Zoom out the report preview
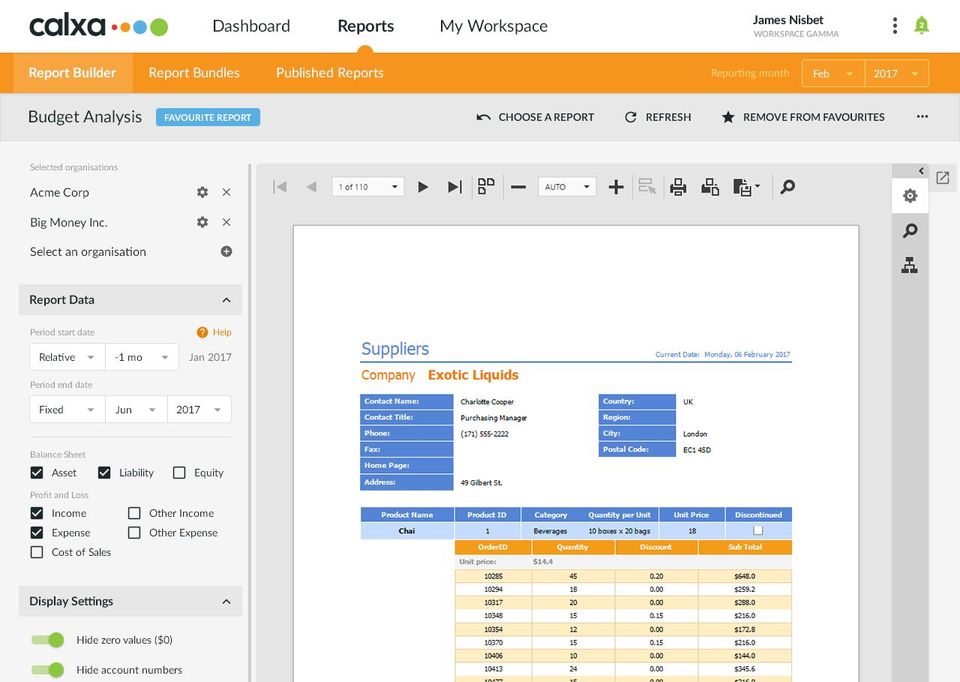960x682 pixels. (x=519, y=187)
